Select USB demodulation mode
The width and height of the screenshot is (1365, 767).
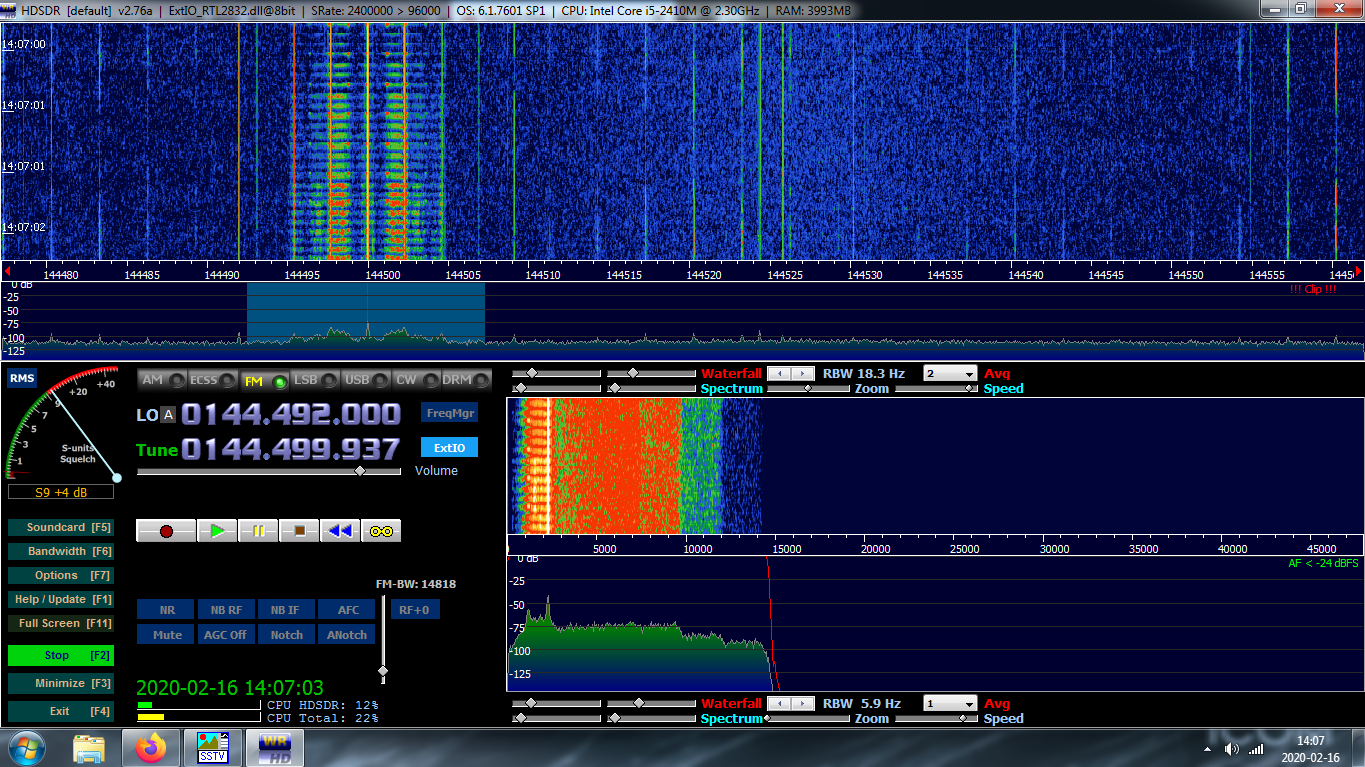366,380
